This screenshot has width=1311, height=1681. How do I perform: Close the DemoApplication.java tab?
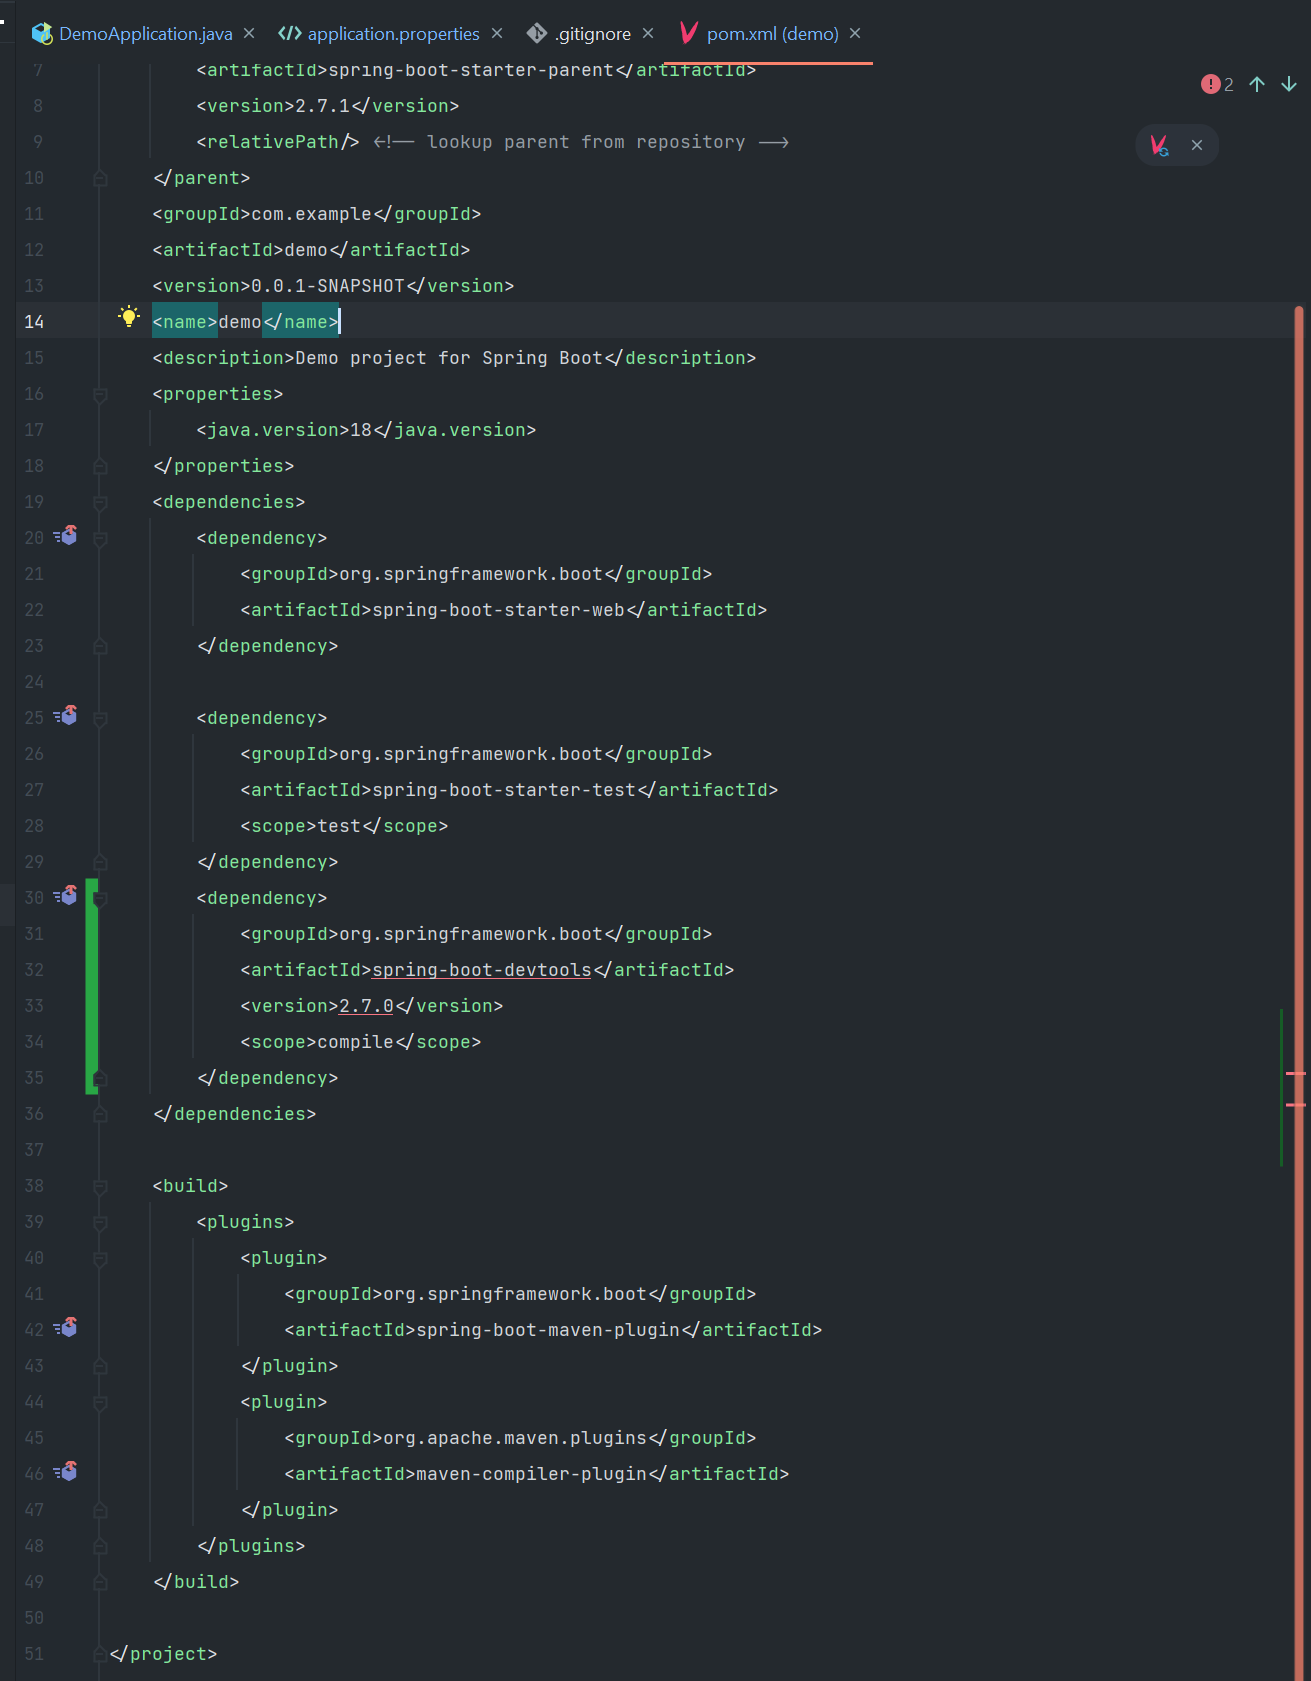coord(249,33)
